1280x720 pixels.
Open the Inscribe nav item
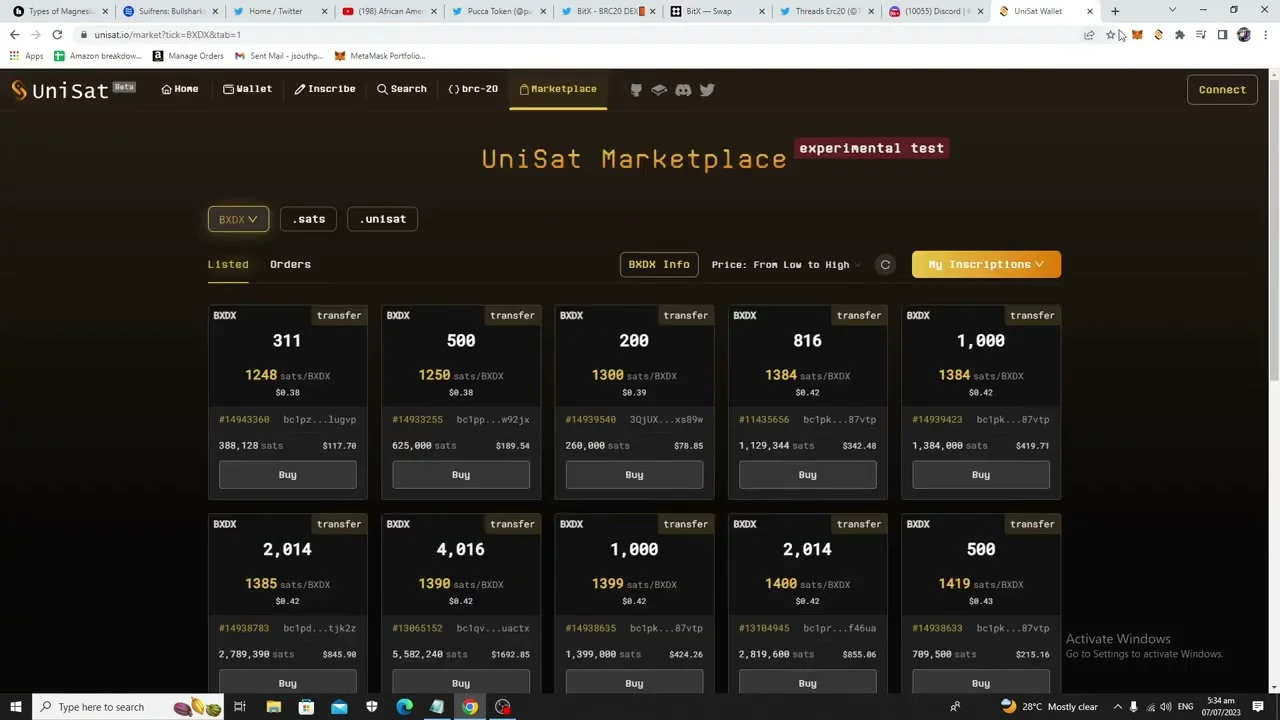point(325,89)
